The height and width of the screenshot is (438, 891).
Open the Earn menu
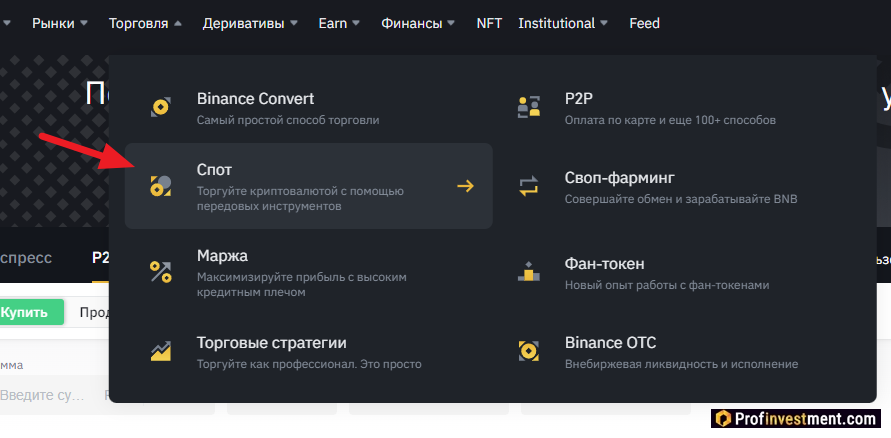[x=333, y=23]
